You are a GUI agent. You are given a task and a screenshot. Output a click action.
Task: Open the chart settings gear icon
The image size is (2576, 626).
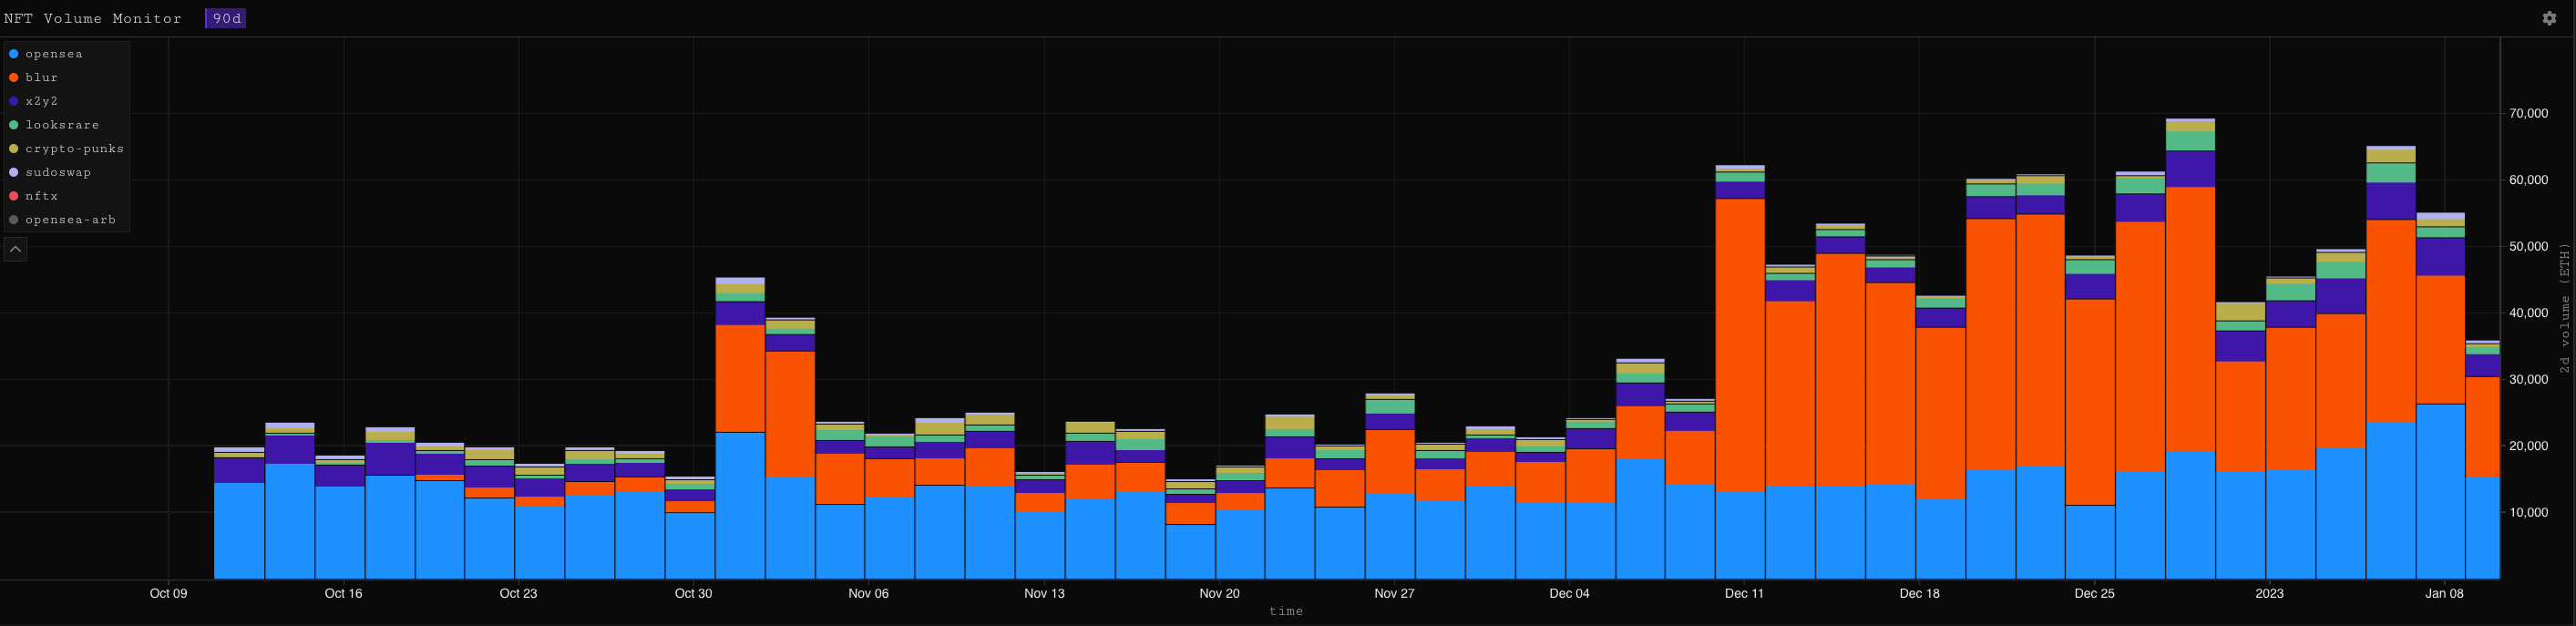2549,18
